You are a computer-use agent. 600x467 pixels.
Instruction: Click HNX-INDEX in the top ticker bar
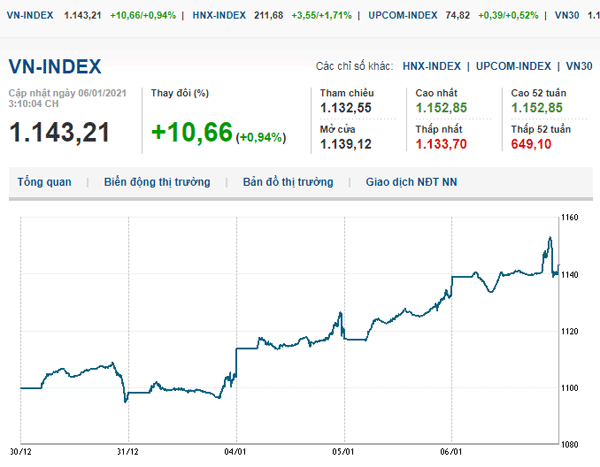(217, 16)
